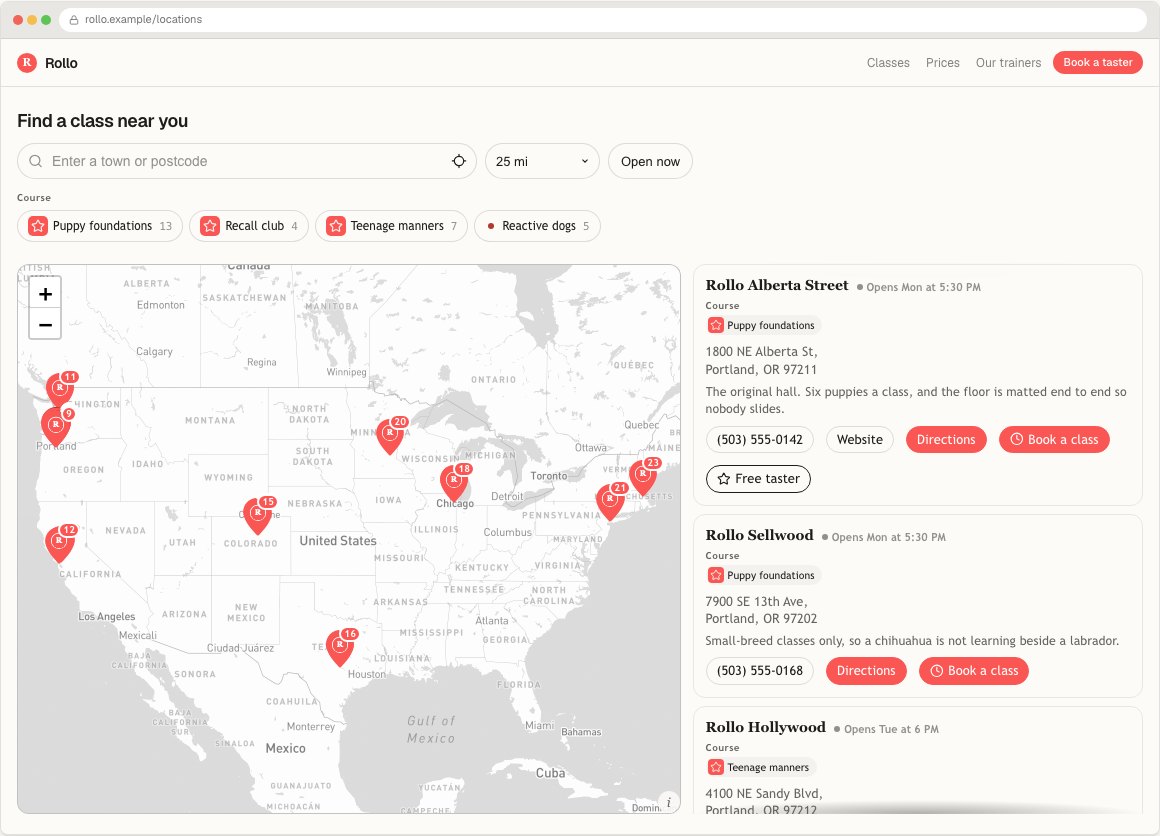
Task: Click Teenage manners tag in Hollywood card
Action: point(760,767)
